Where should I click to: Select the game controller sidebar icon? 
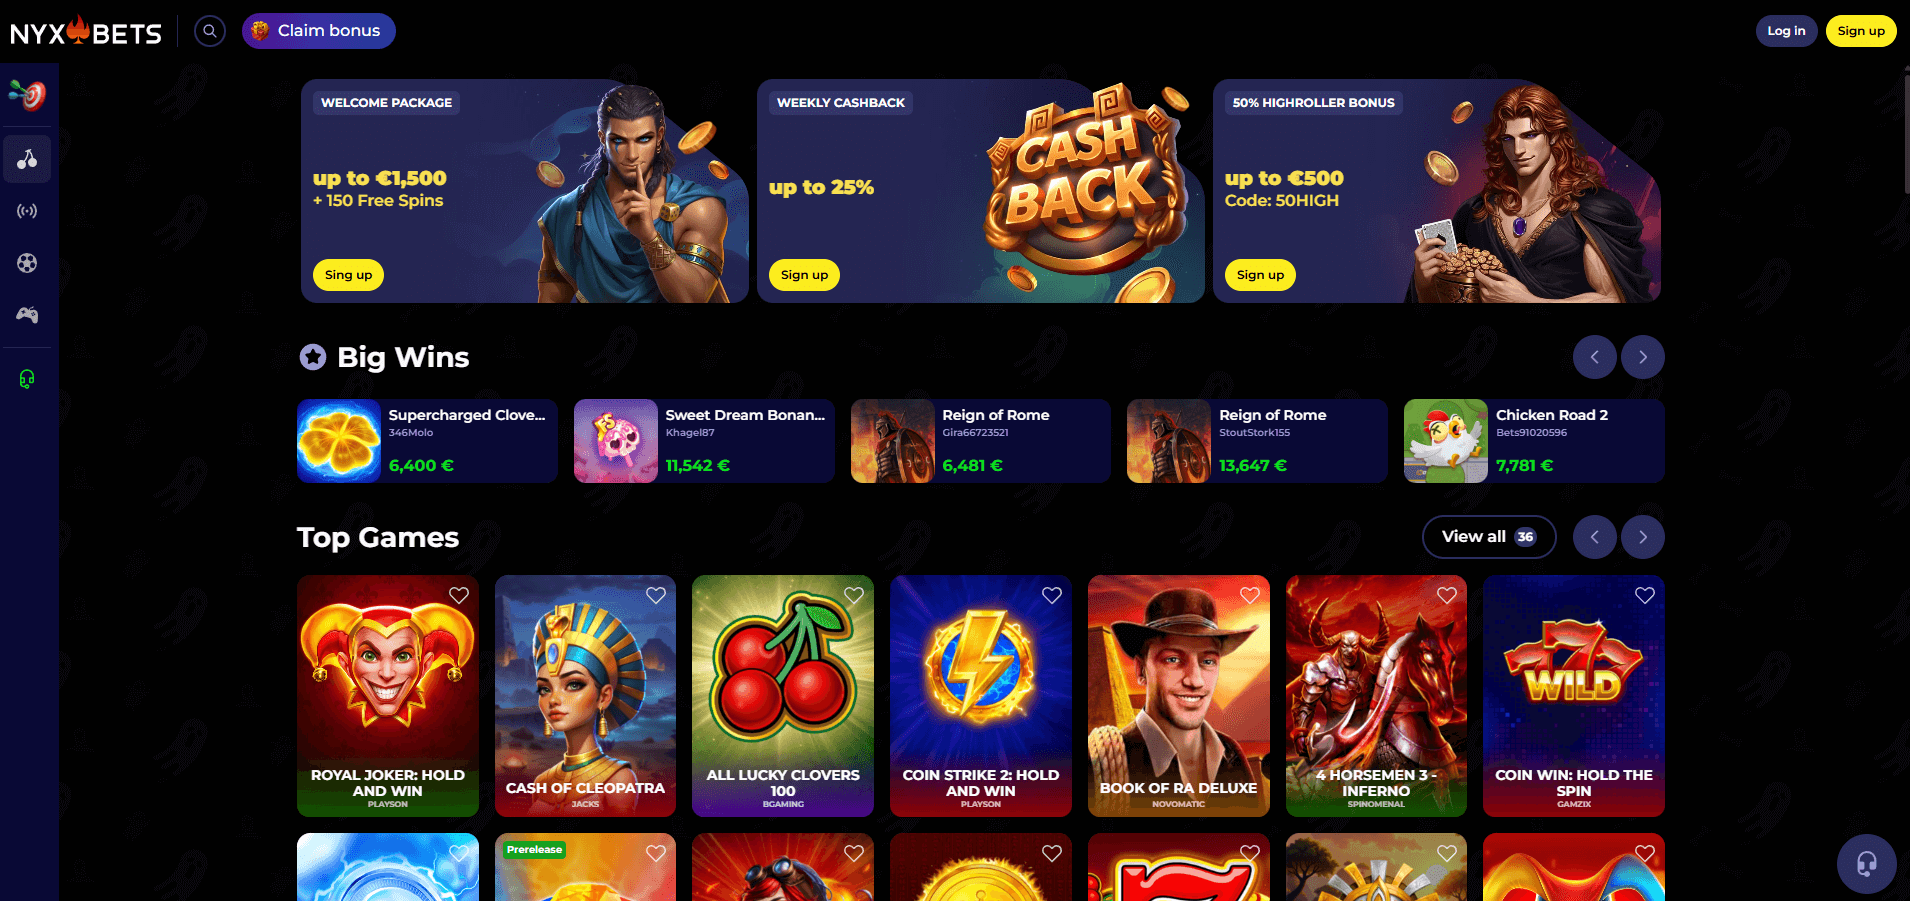(x=27, y=315)
